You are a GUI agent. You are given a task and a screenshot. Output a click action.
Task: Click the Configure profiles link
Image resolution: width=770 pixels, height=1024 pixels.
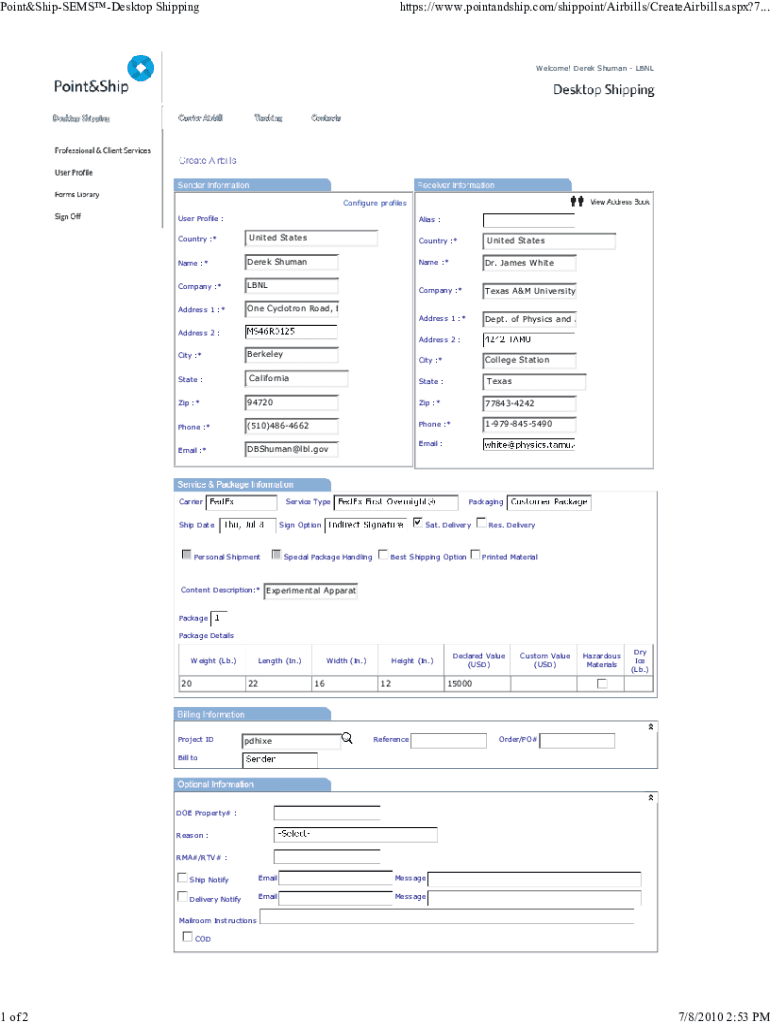click(375, 203)
